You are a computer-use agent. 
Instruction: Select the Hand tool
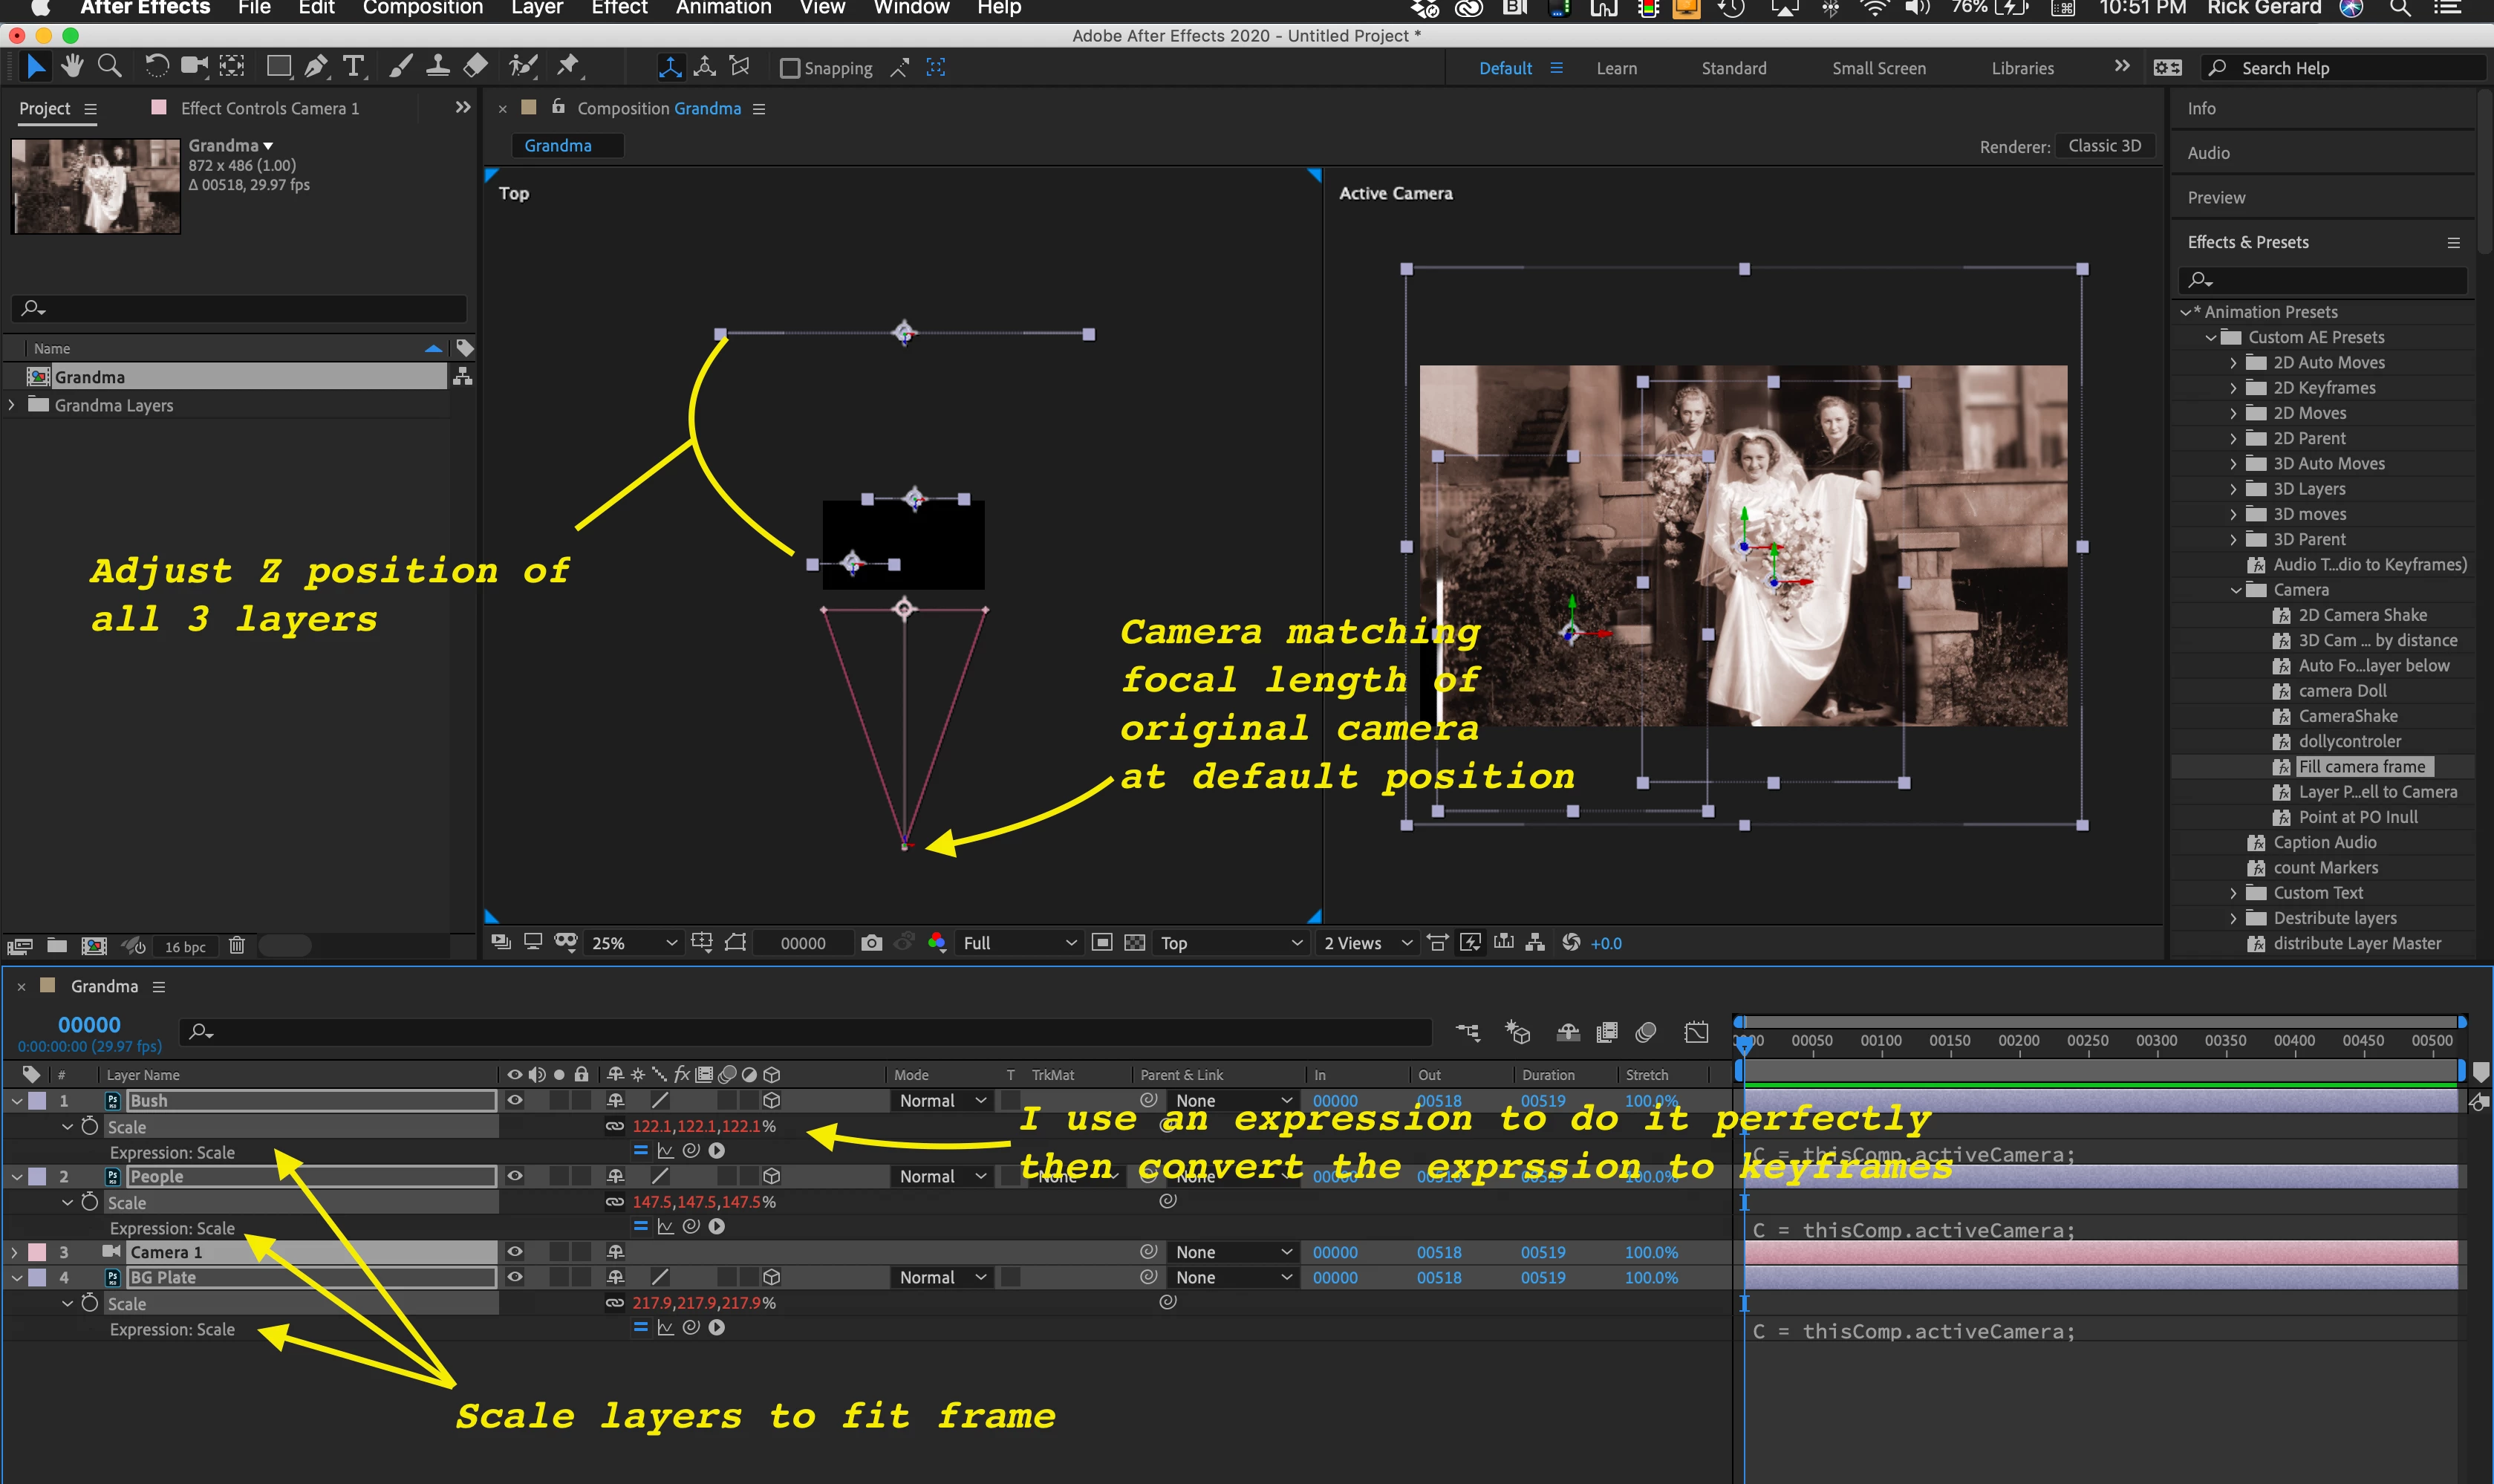click(x=72, y=67)
